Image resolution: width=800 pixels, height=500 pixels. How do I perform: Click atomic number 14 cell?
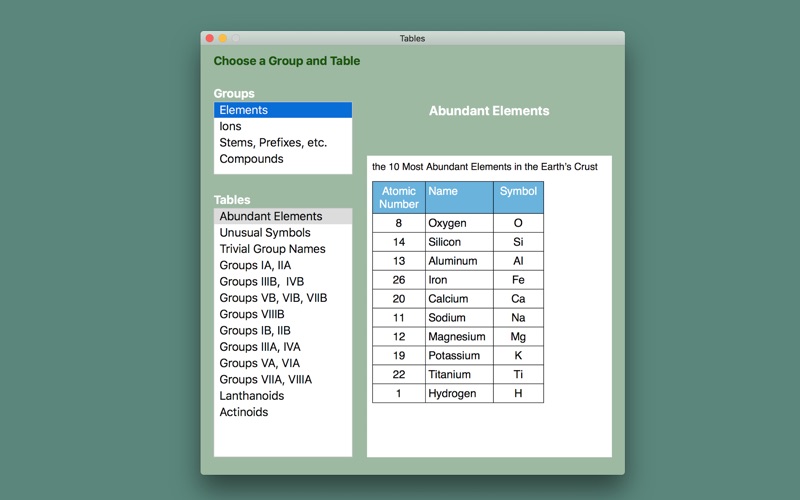point(399,242)
